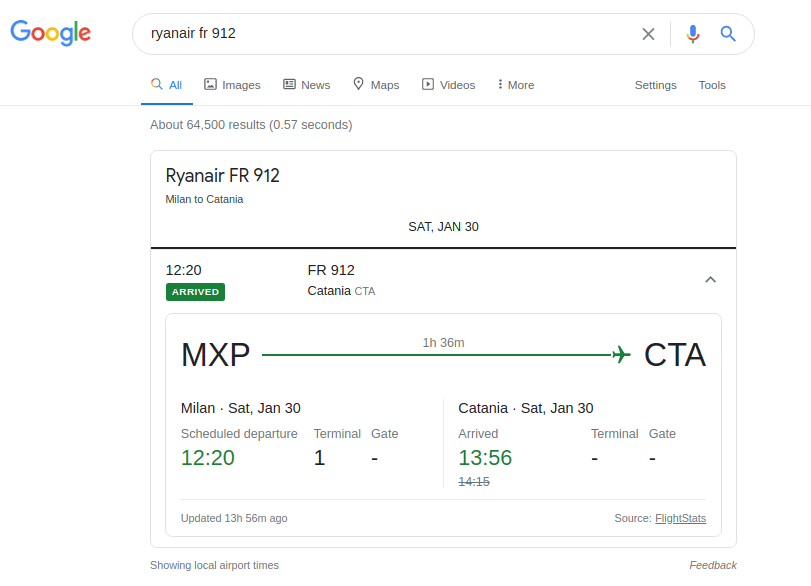Open search Tools
This screenshot has width=811, height=586.
click(x=712, y=85)
